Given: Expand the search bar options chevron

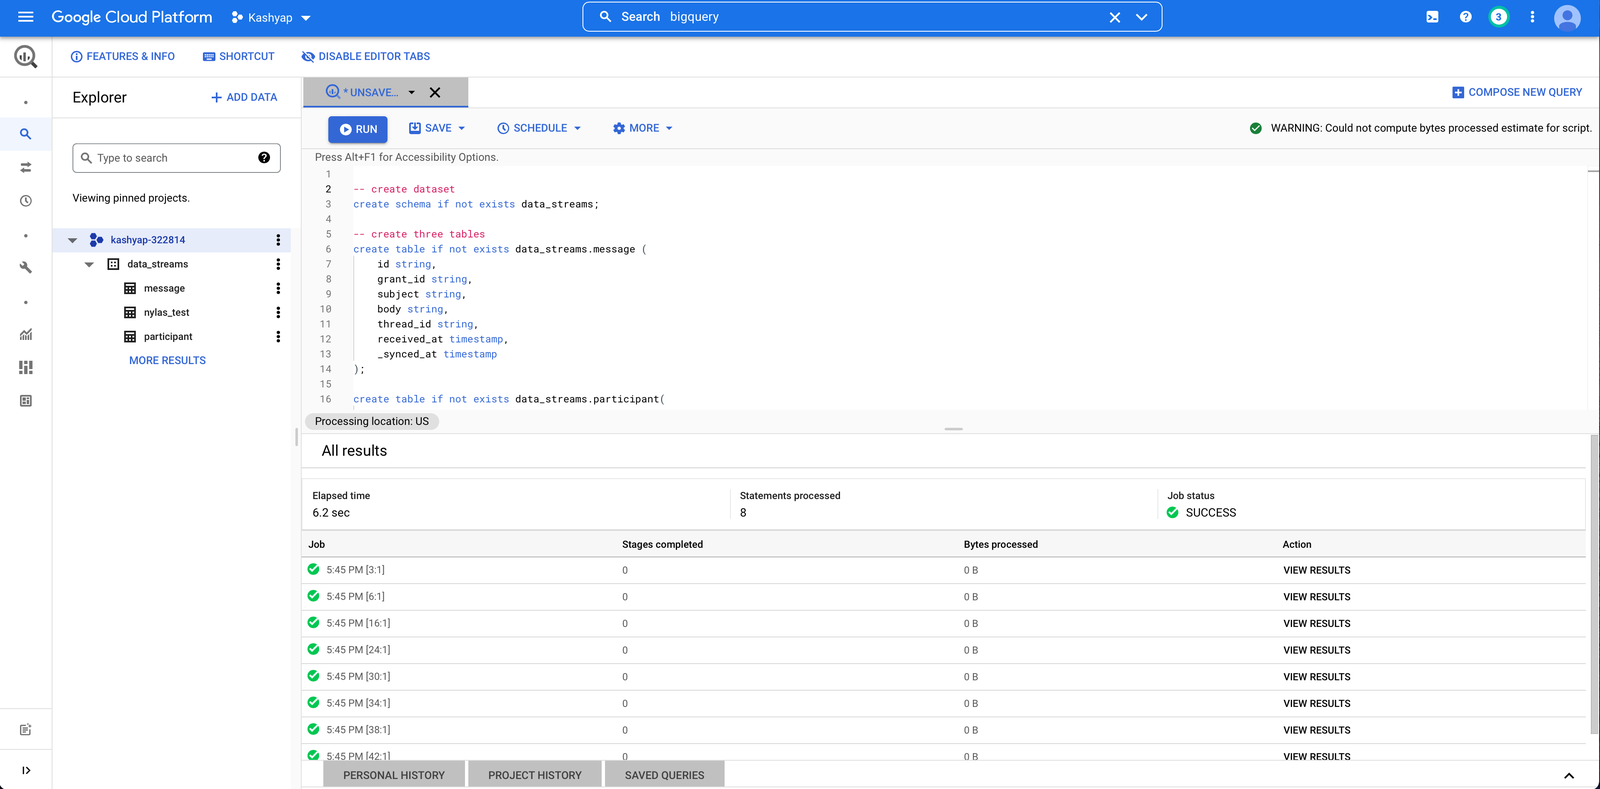Looking at the screenshot, I should point(1141,17).
